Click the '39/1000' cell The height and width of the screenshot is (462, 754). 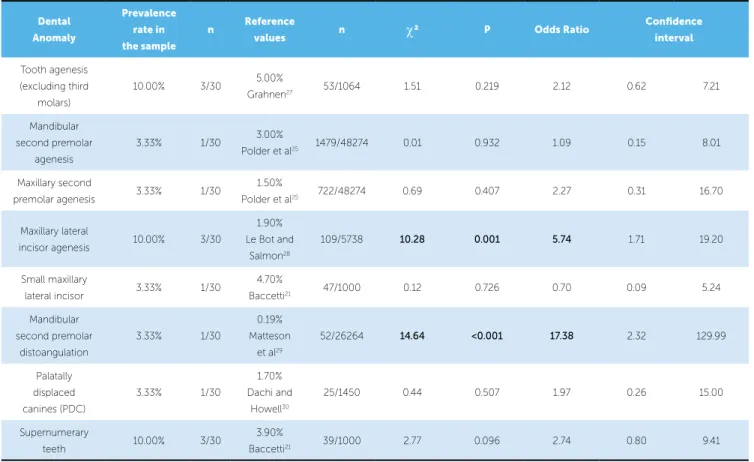(x=341, y=441)
